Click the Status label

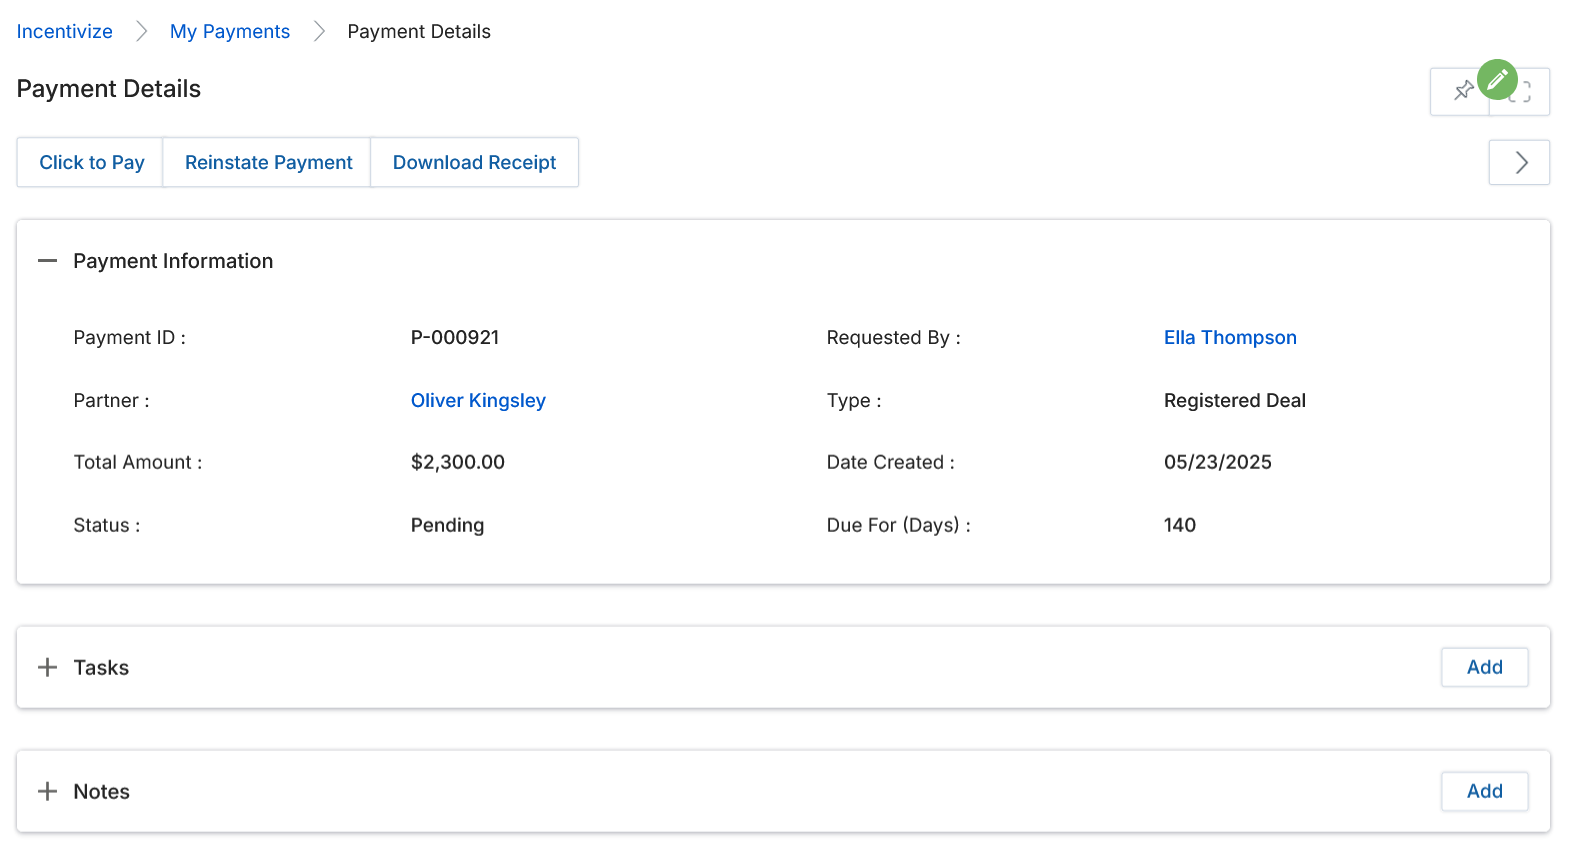tap(107, 525)
